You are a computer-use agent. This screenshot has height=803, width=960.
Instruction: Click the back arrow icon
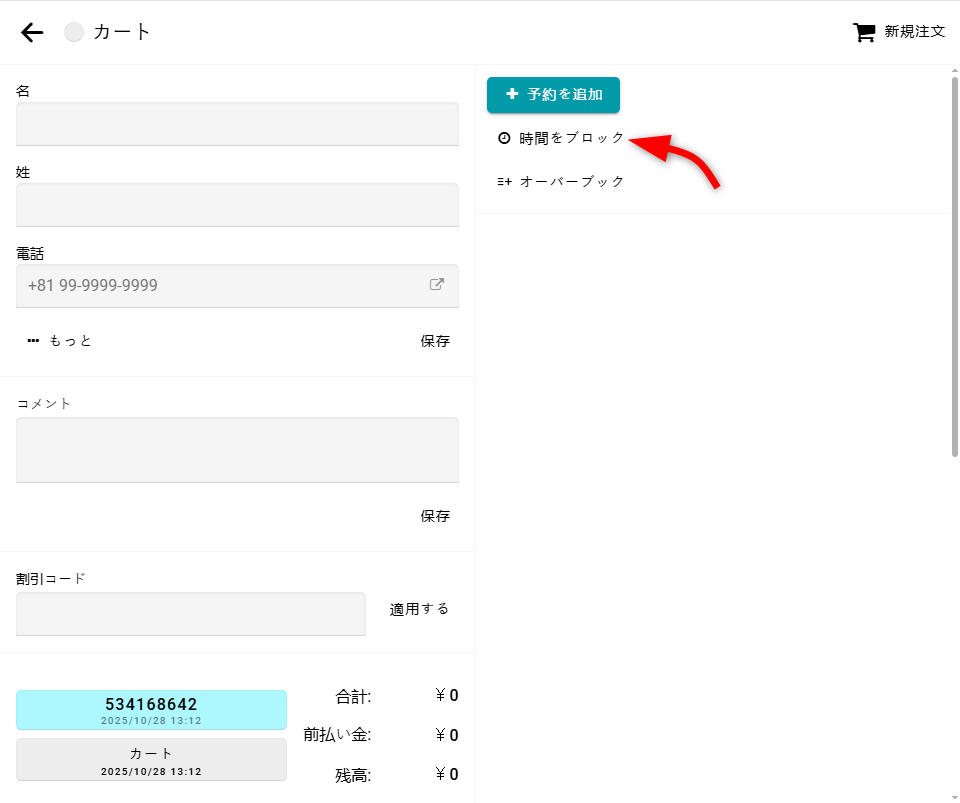pyautogui.click(x=32, y=32)
